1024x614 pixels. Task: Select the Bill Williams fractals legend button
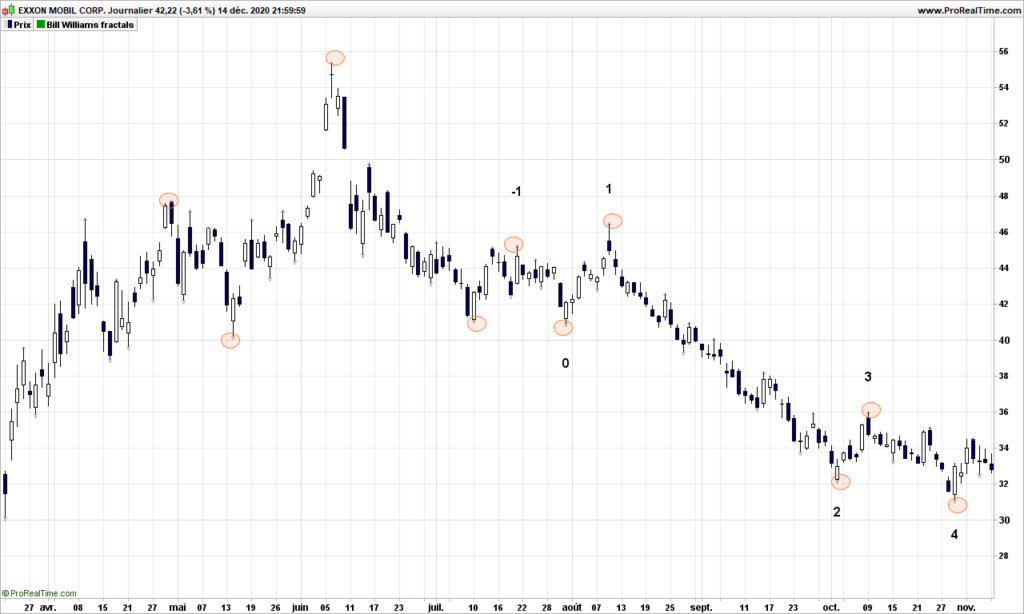tap(86, 25)
